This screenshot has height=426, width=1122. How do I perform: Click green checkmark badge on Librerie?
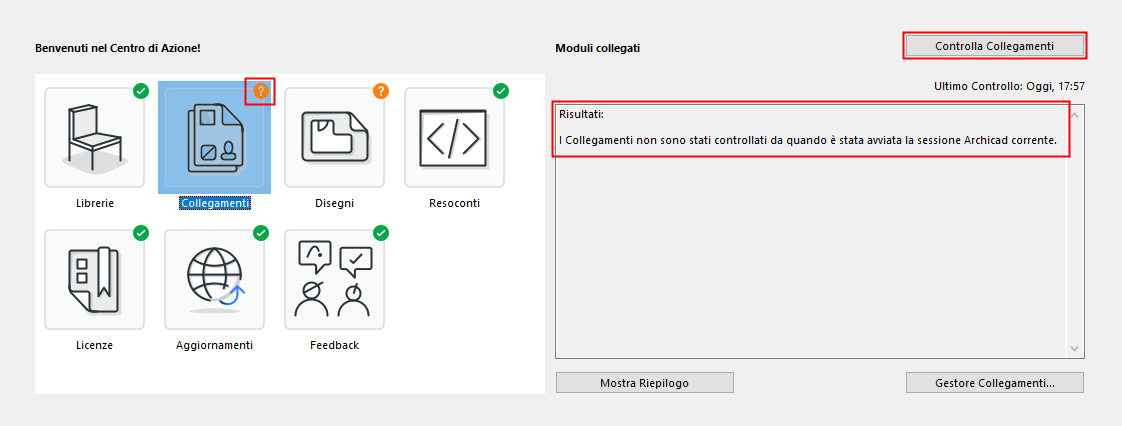(x=141, y=91)
